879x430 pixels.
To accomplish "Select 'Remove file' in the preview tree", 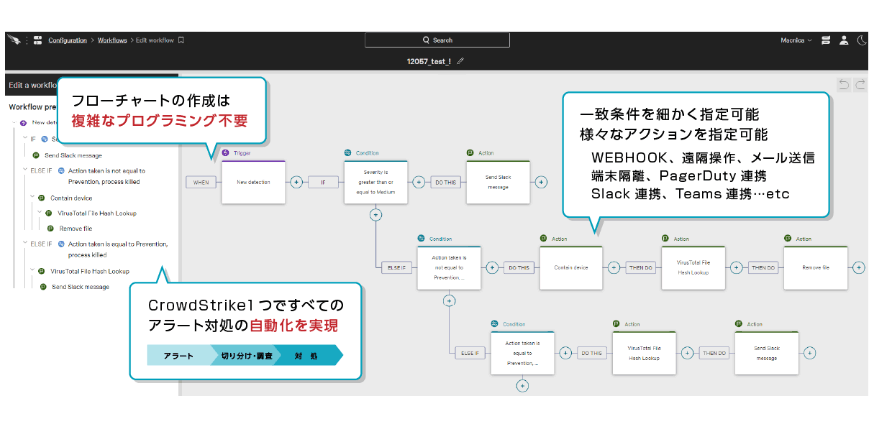I will [76, 229].
